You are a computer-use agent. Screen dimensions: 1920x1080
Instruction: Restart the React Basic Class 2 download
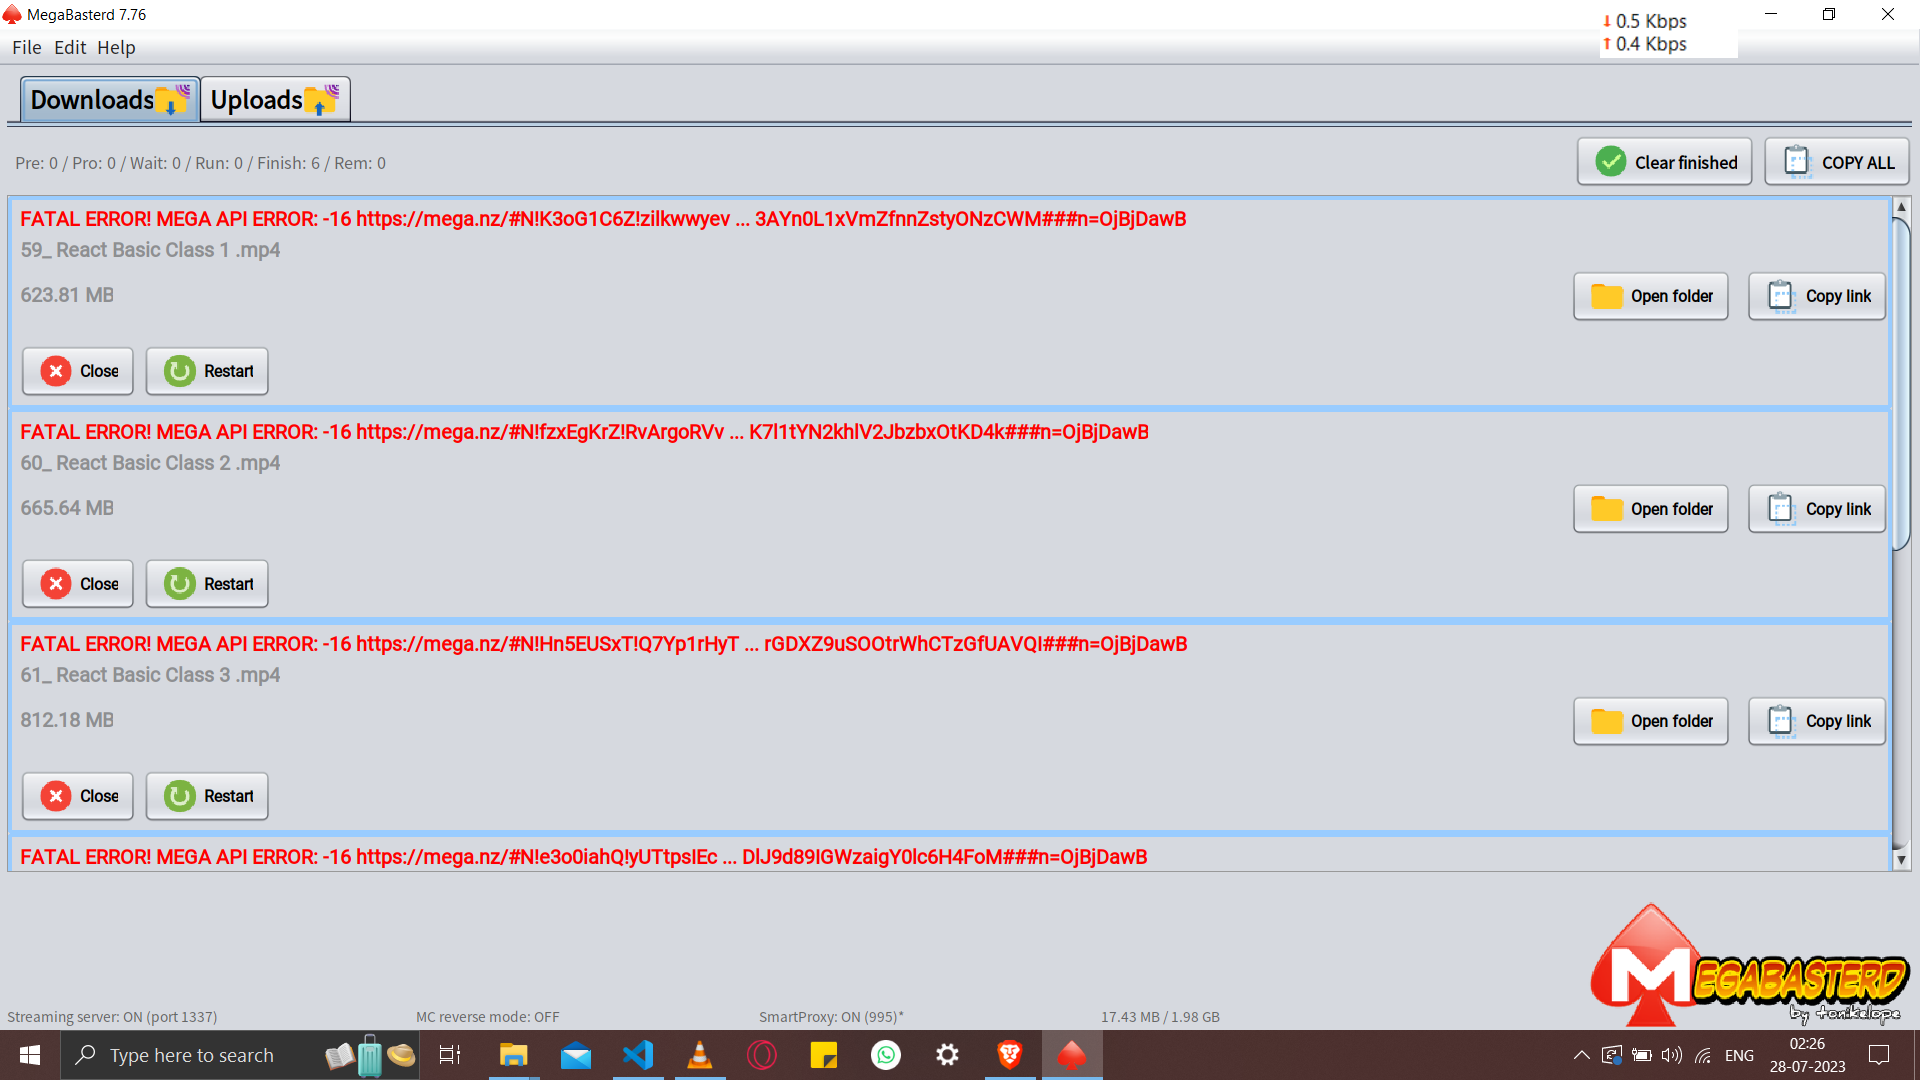pos(207,584)
